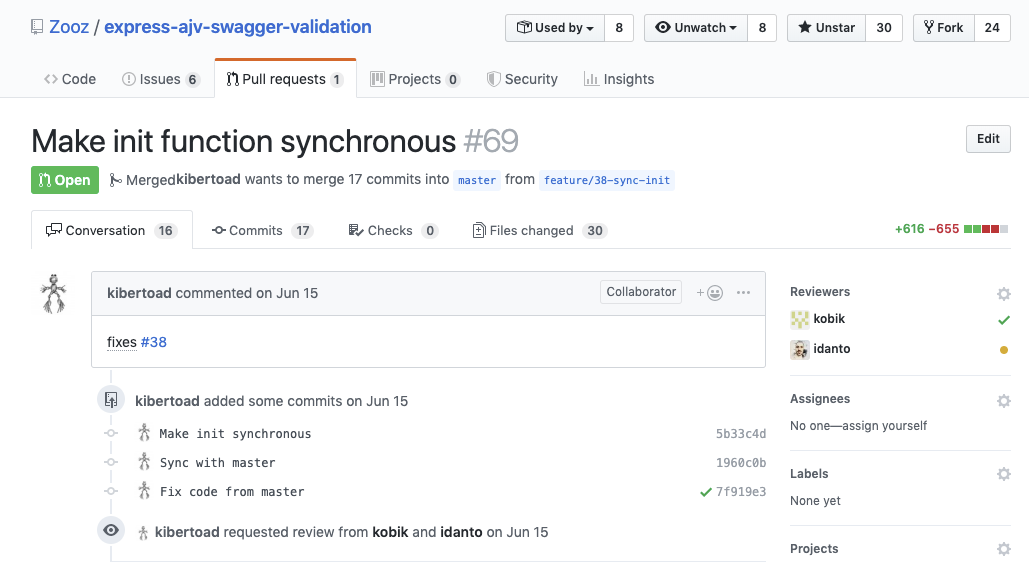Screen dimensions: 1029x562
Task: Open the comment's three-dot options menu
Action: click(x=743, y=293)
